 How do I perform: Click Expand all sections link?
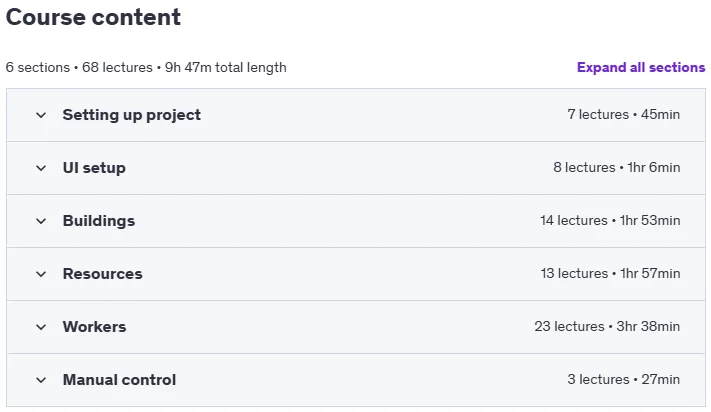(x=641, y=68)
